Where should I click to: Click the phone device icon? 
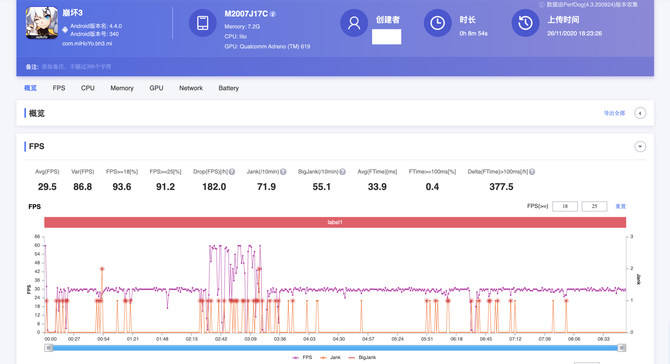[203, 23]
